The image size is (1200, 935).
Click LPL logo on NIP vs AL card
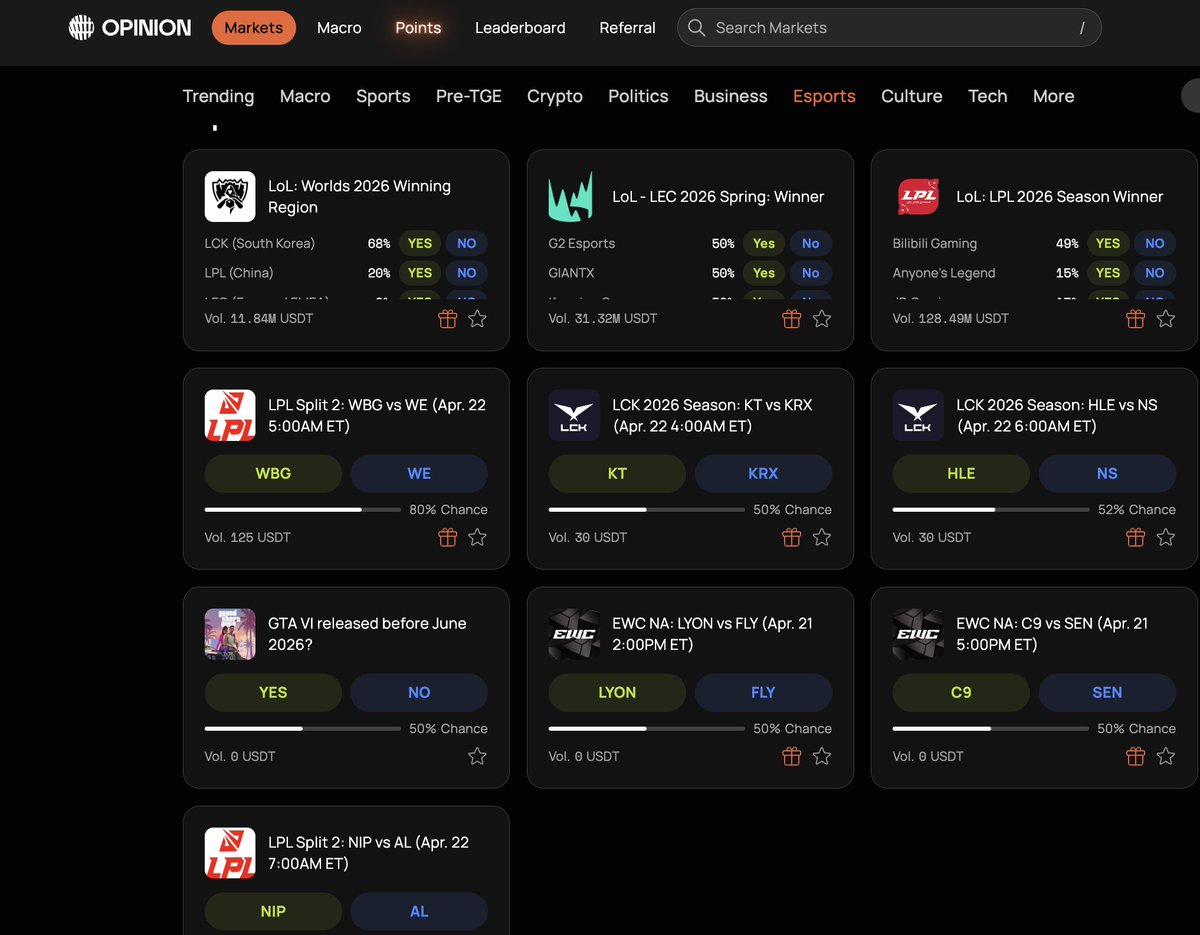coord(230,853)
